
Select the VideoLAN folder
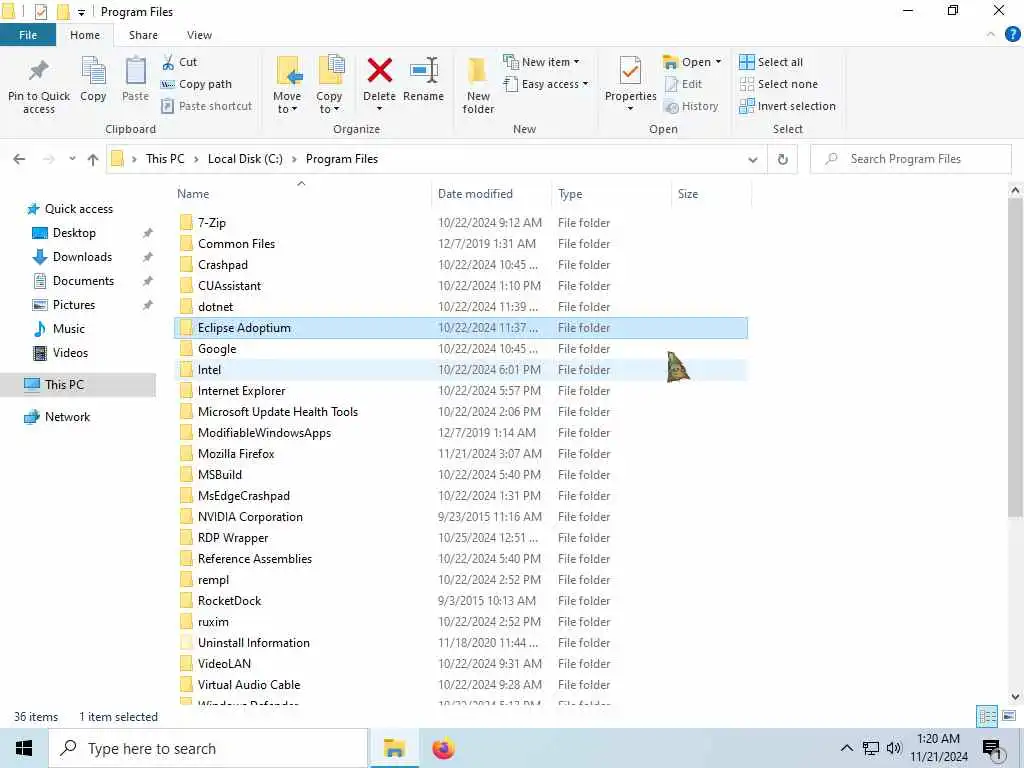pyautogui.click(x=460, y=664)
